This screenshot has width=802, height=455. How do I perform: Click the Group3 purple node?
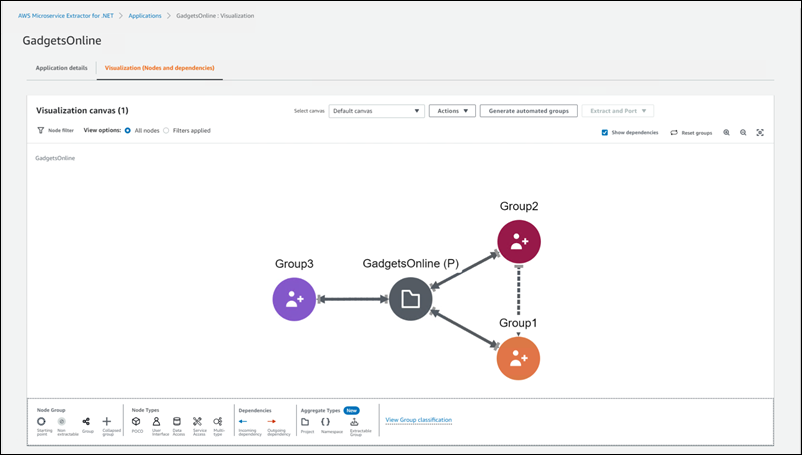294,299
